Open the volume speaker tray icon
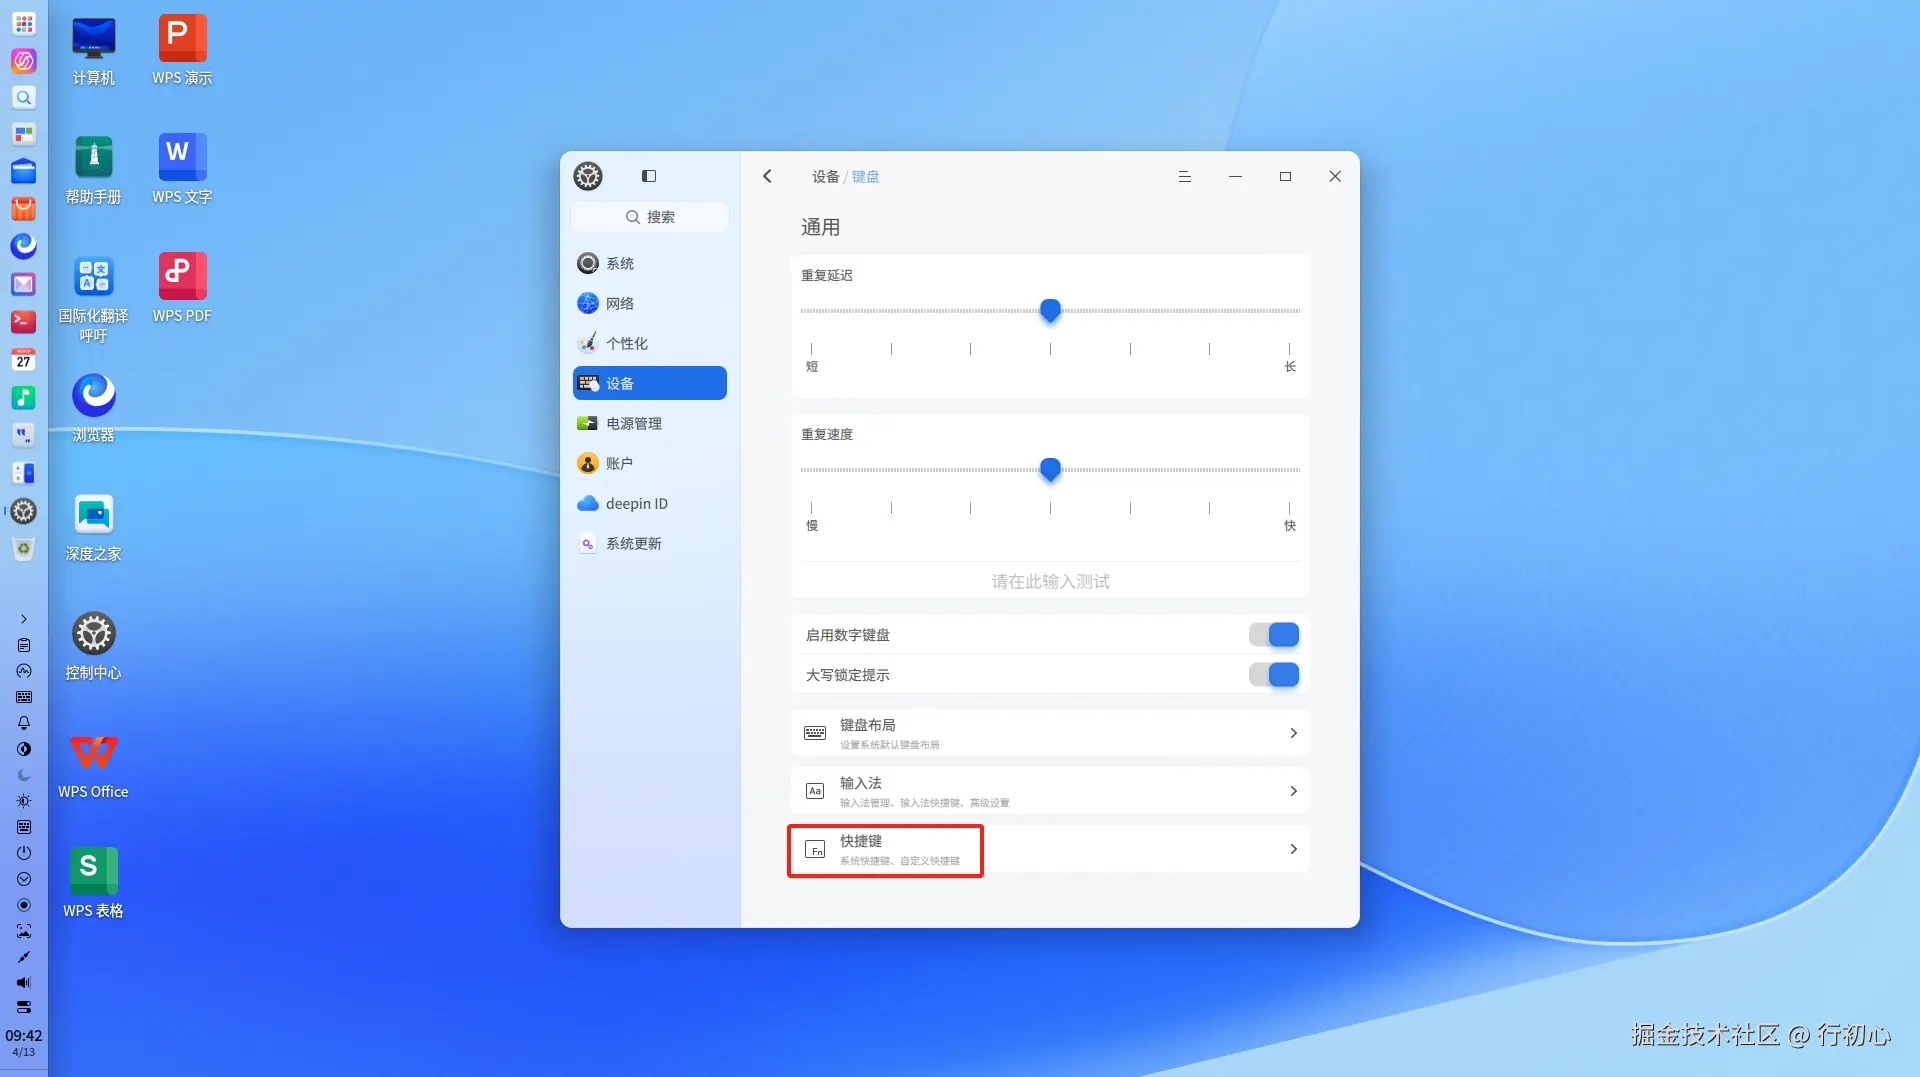The width and height of the screenshot is (1920, 1077). coord(24,982)
